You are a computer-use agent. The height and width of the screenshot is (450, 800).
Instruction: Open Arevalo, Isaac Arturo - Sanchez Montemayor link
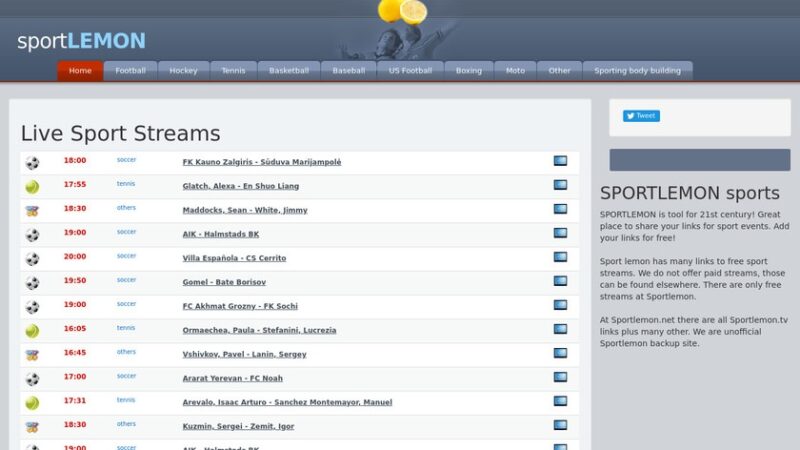click(x=287, y=402)
